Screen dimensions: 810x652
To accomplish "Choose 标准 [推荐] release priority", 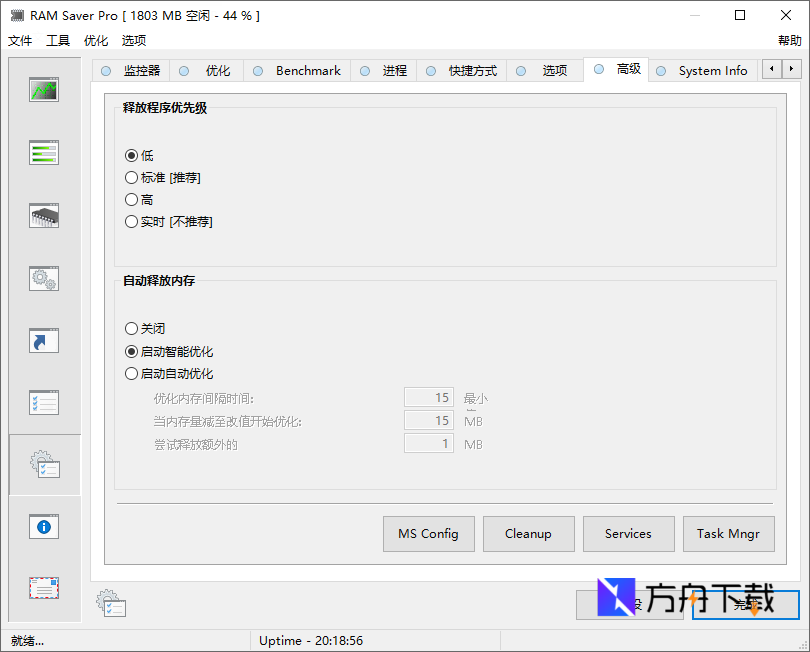I will point(131,178).
